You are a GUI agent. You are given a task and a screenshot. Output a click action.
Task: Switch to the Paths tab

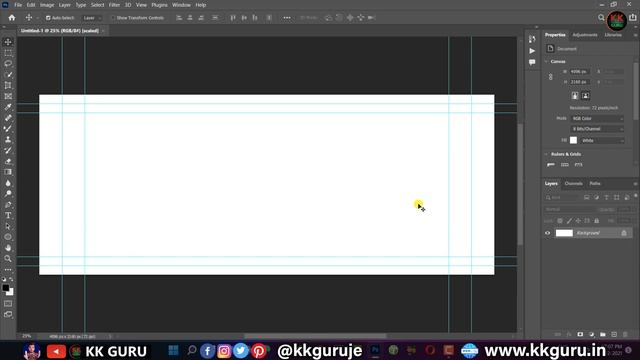tap(595, 184)
